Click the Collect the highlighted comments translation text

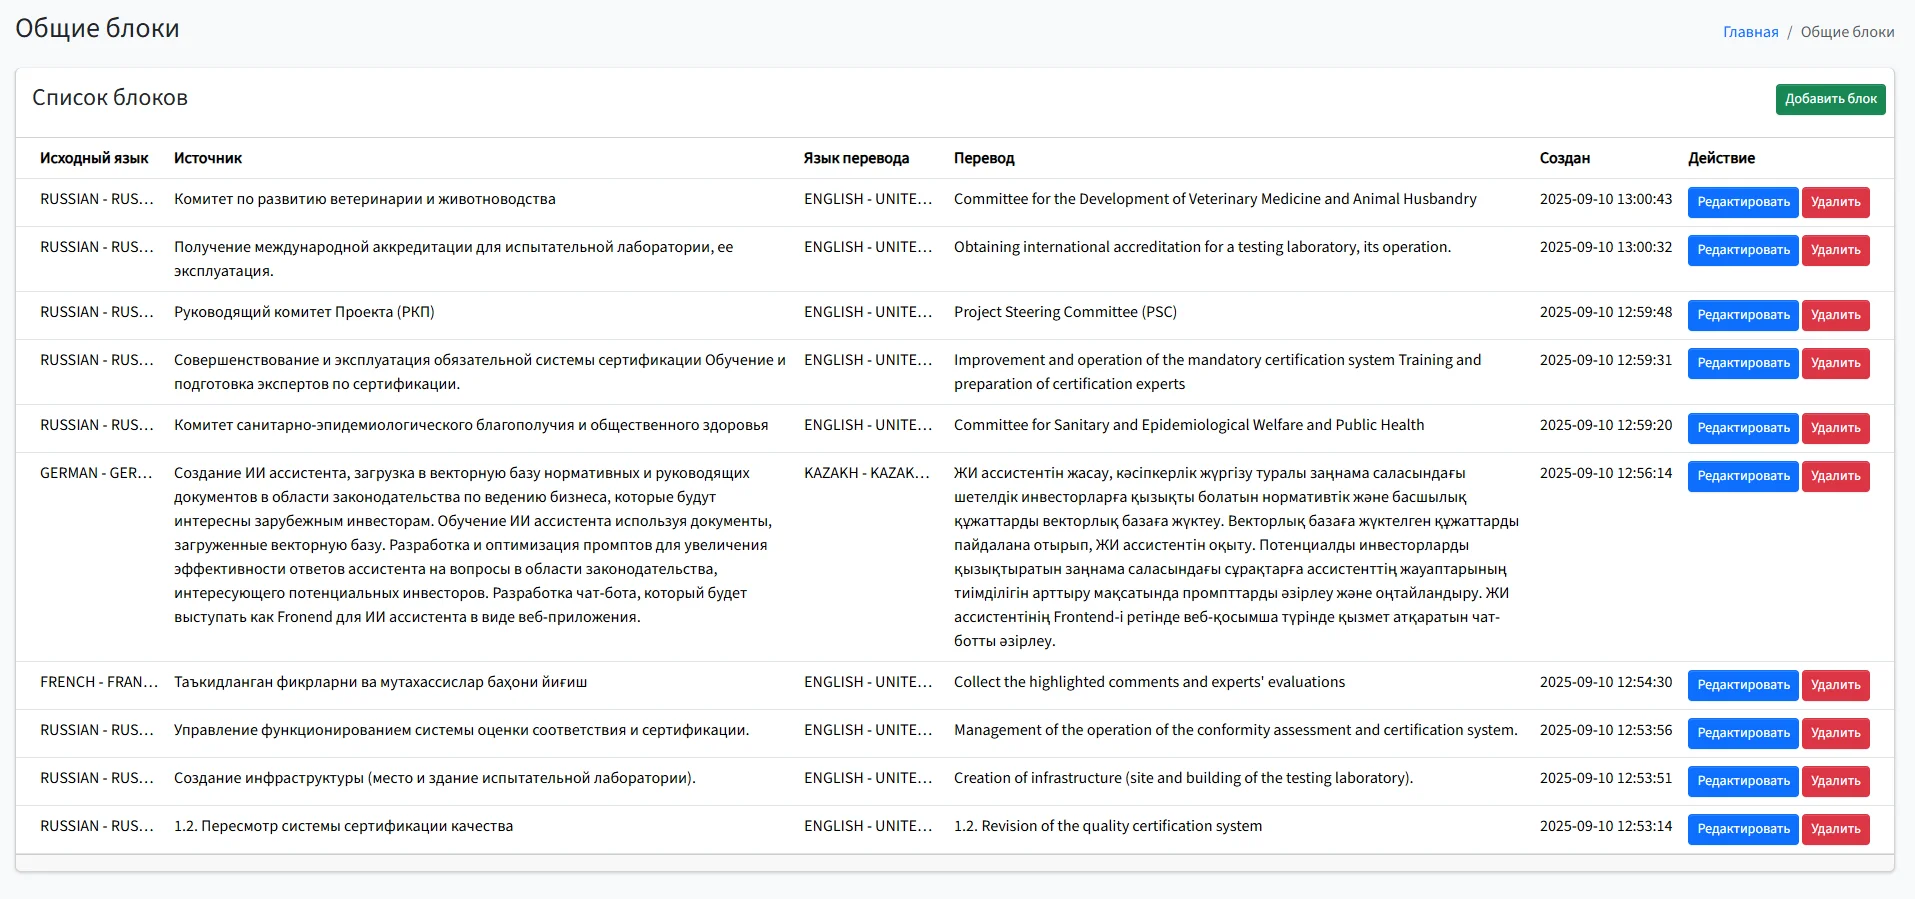pyautogui.click(x=1149, y=682)
